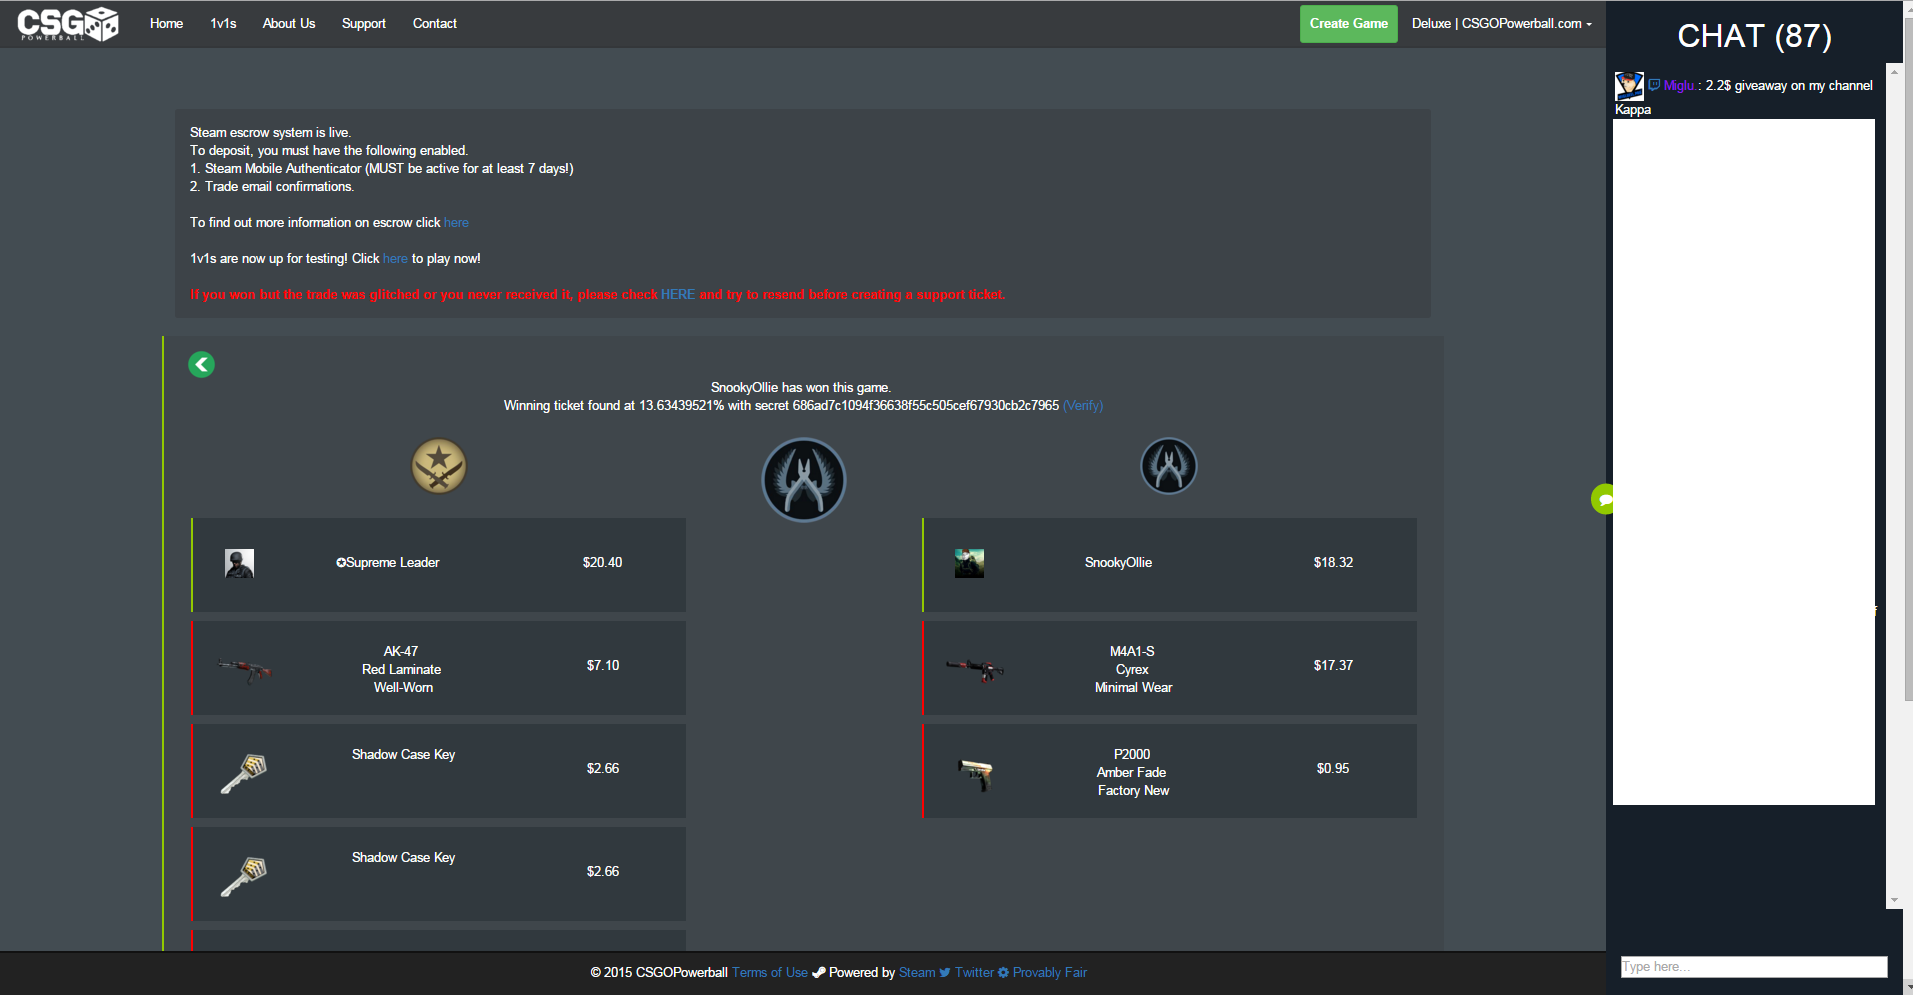Image resolution: width=1917 pixels, height=995 pixels.
Task: Click the first Shadow Case Key icon
Action: [x=244, y=773]
